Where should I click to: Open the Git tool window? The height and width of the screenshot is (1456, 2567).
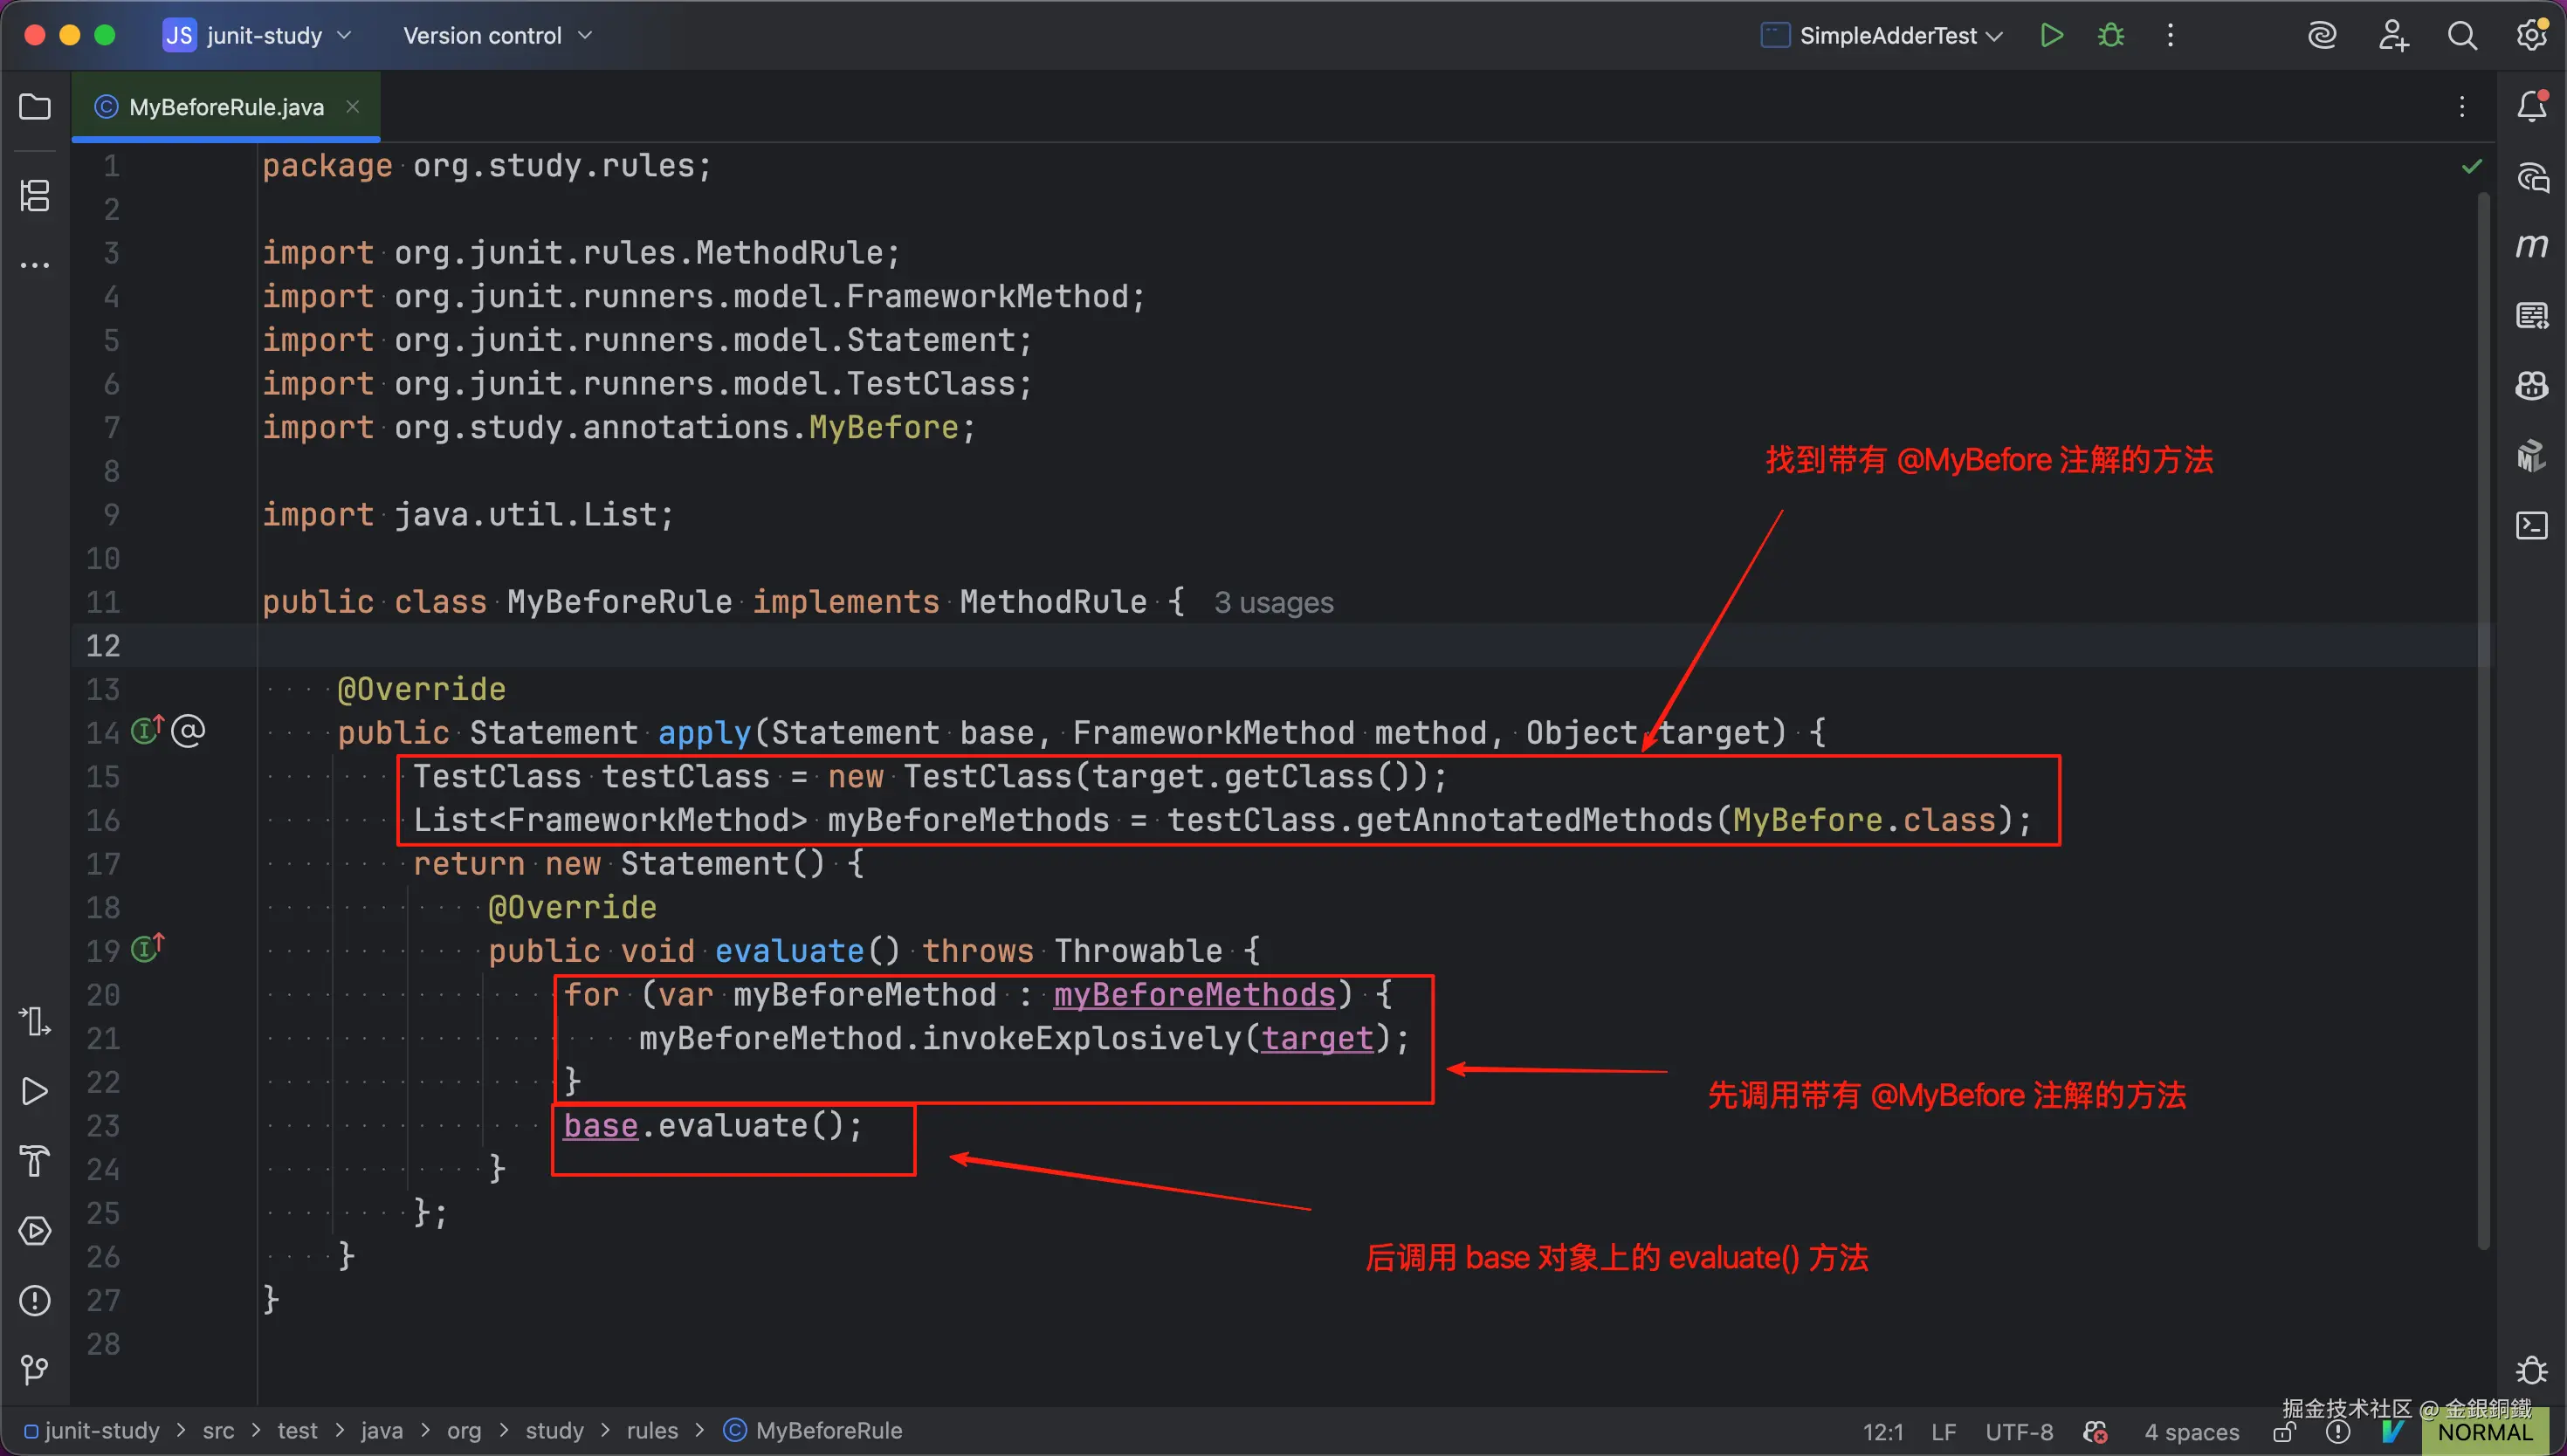click(x=35, y=1369)
